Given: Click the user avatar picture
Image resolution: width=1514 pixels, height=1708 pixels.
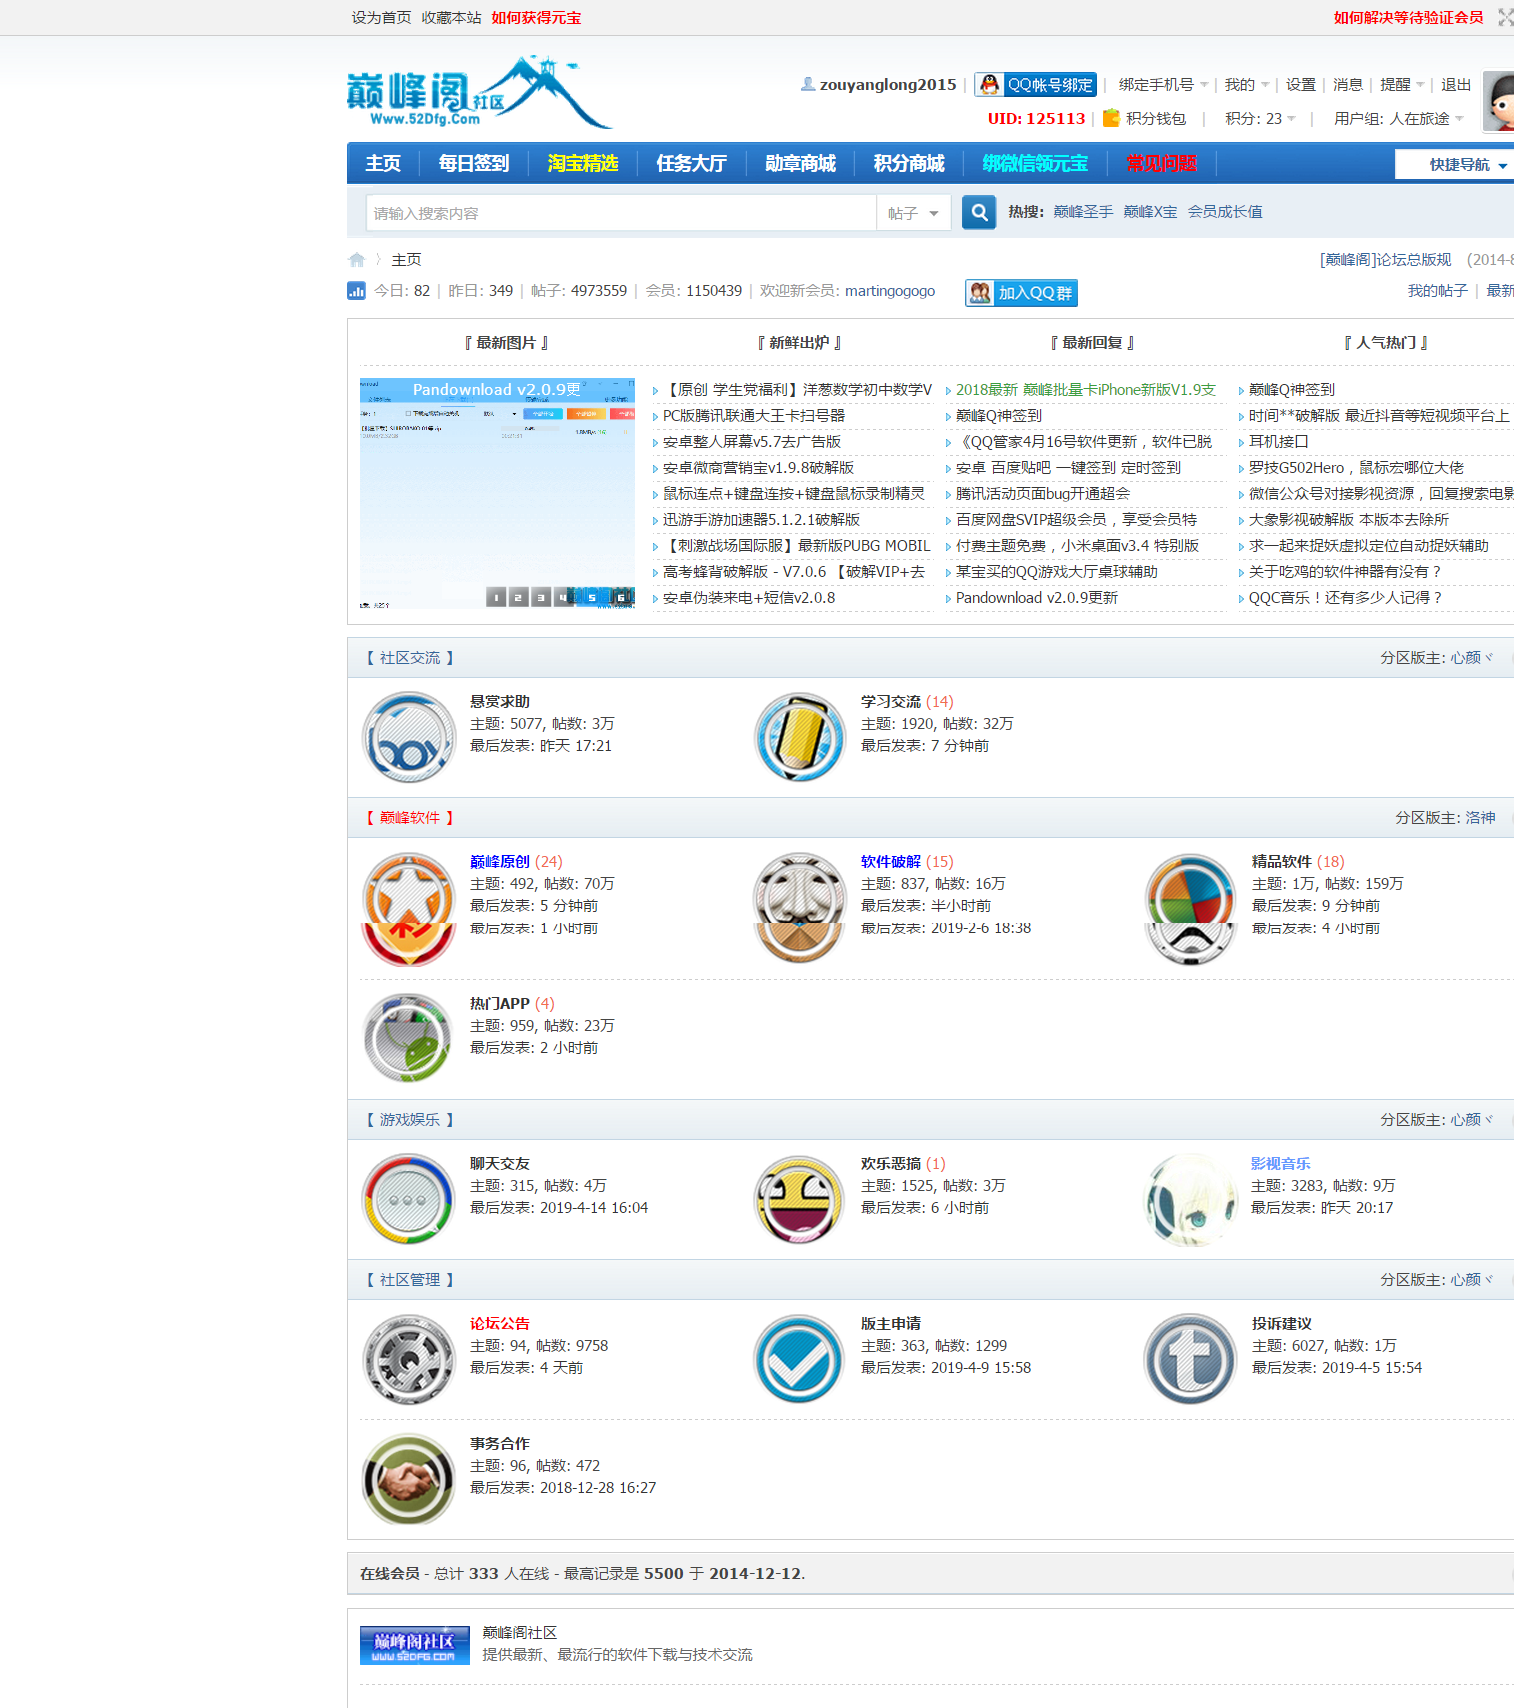Looking at the screenshot, I should 1498,101.
